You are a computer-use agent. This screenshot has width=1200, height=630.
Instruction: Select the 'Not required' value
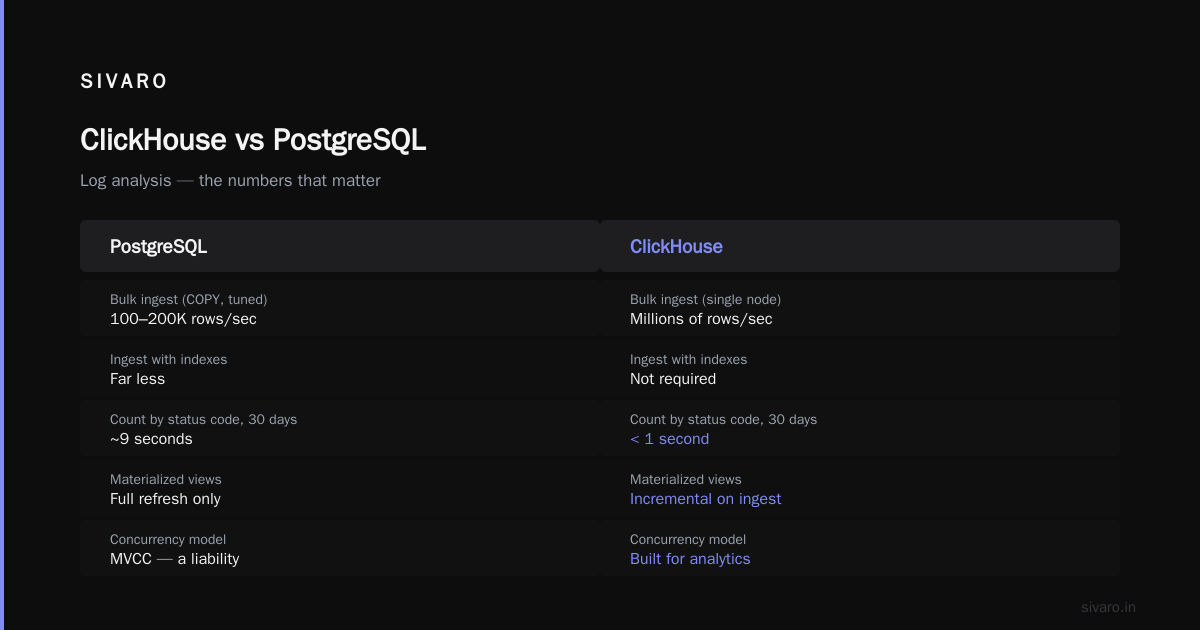pos(673,379)
